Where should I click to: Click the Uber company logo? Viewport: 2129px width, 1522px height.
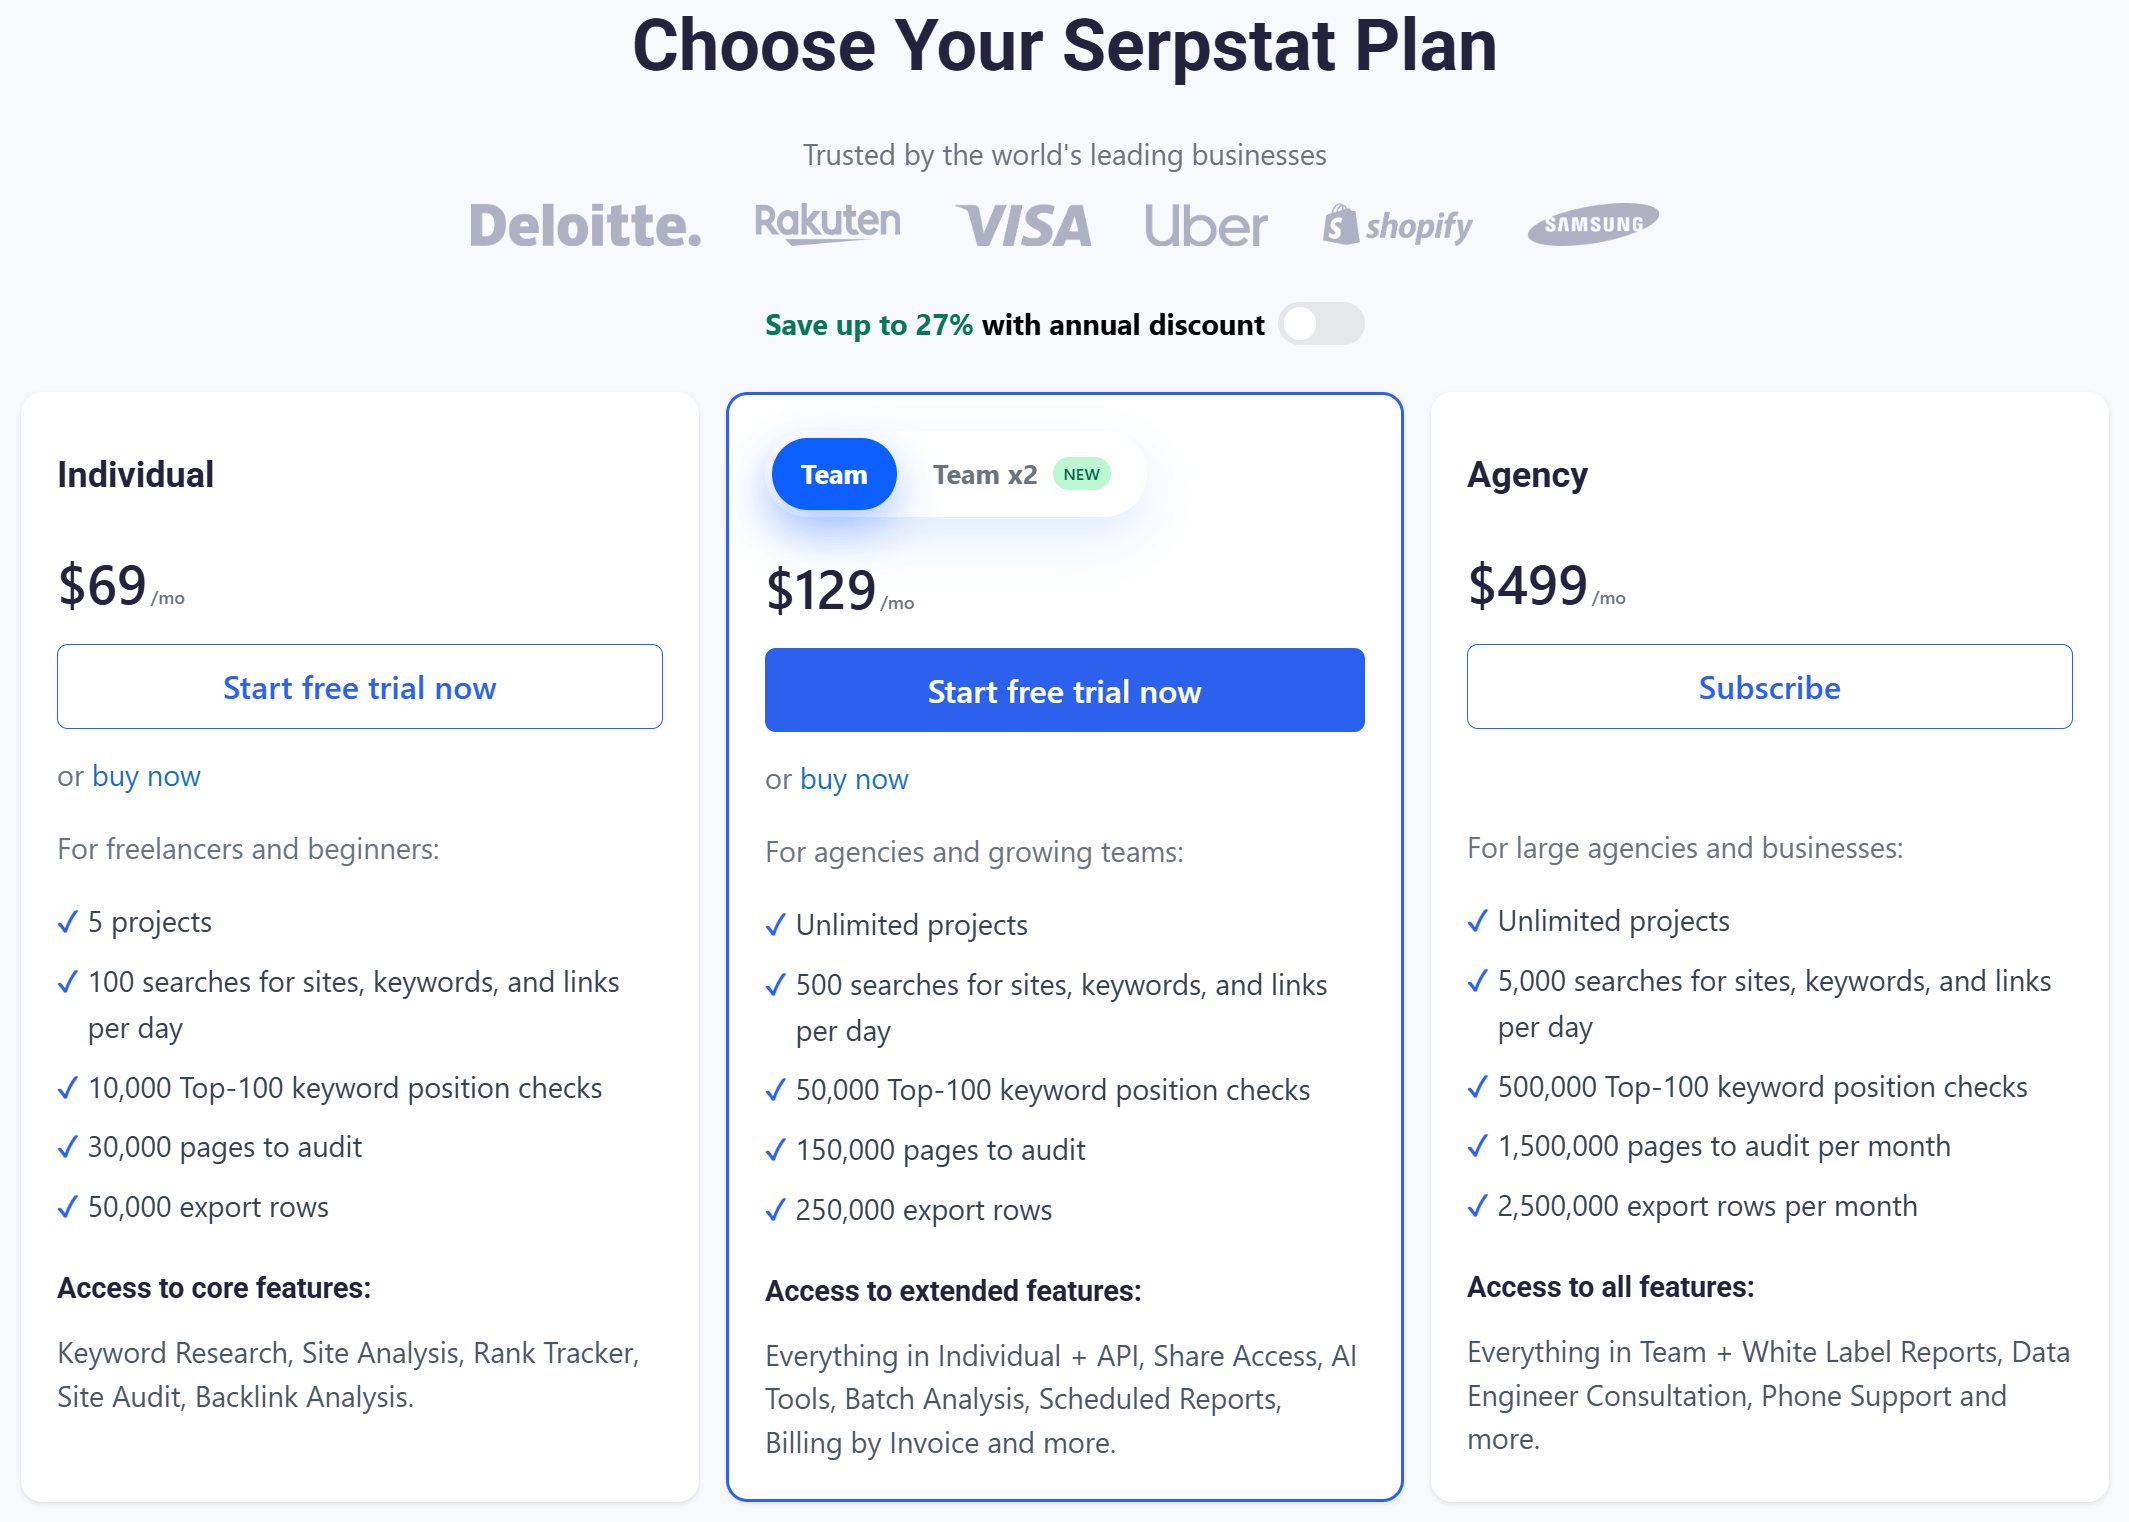1205,224
